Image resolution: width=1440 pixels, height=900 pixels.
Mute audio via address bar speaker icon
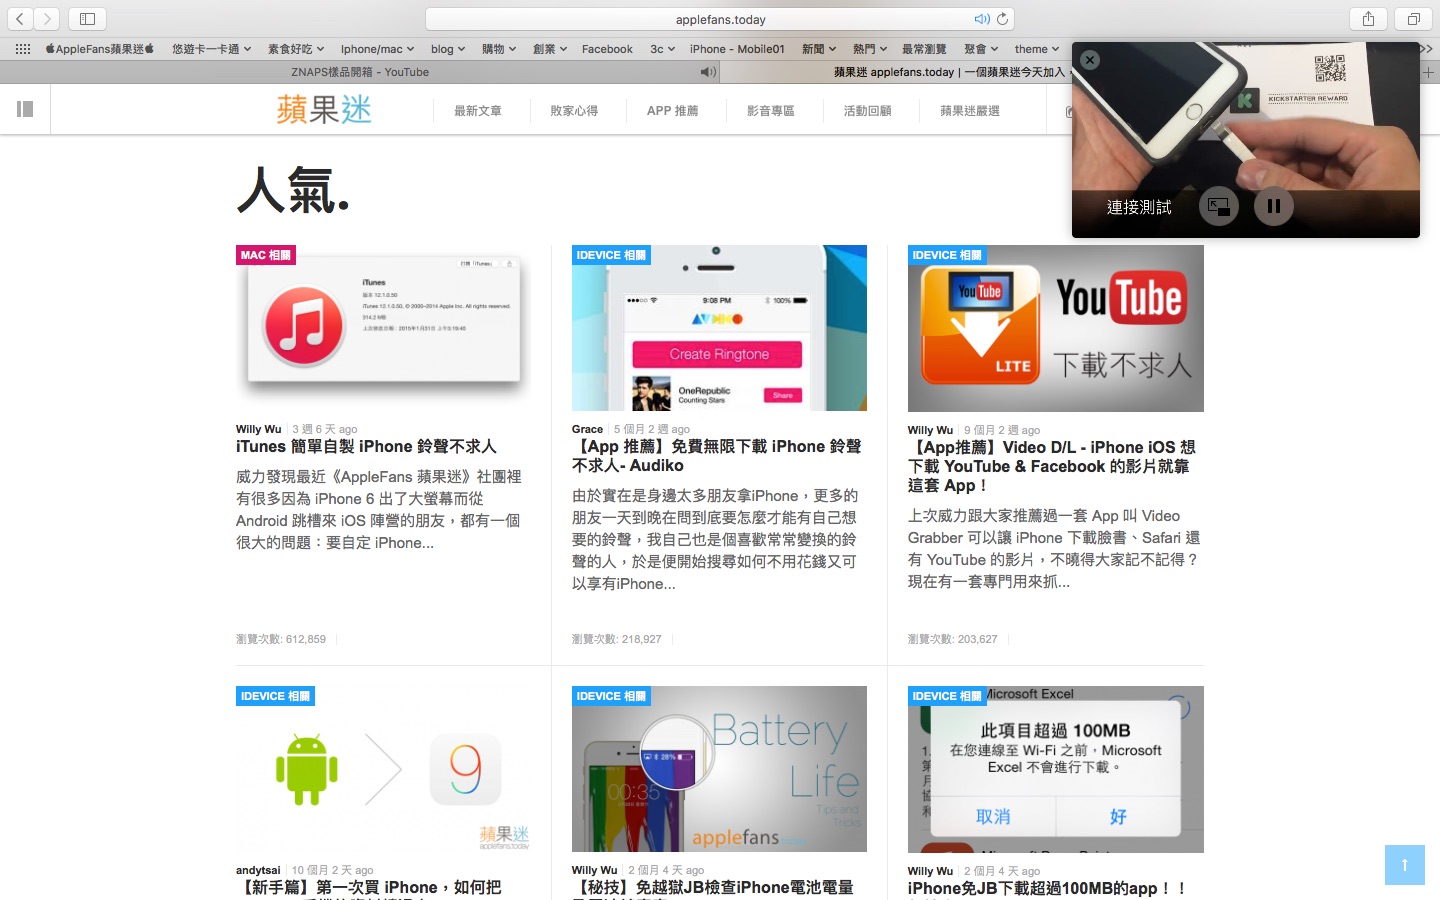pyautogui.click(x=982, y=19)
